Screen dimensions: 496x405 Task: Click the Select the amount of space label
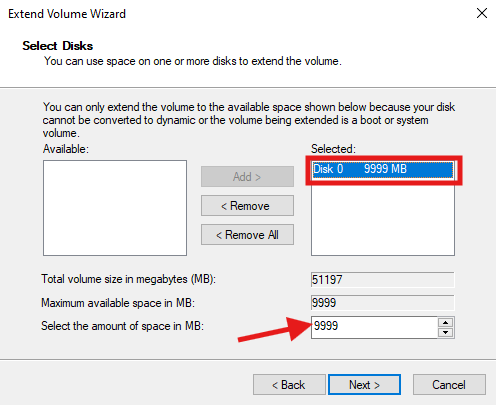pos(122,326)
